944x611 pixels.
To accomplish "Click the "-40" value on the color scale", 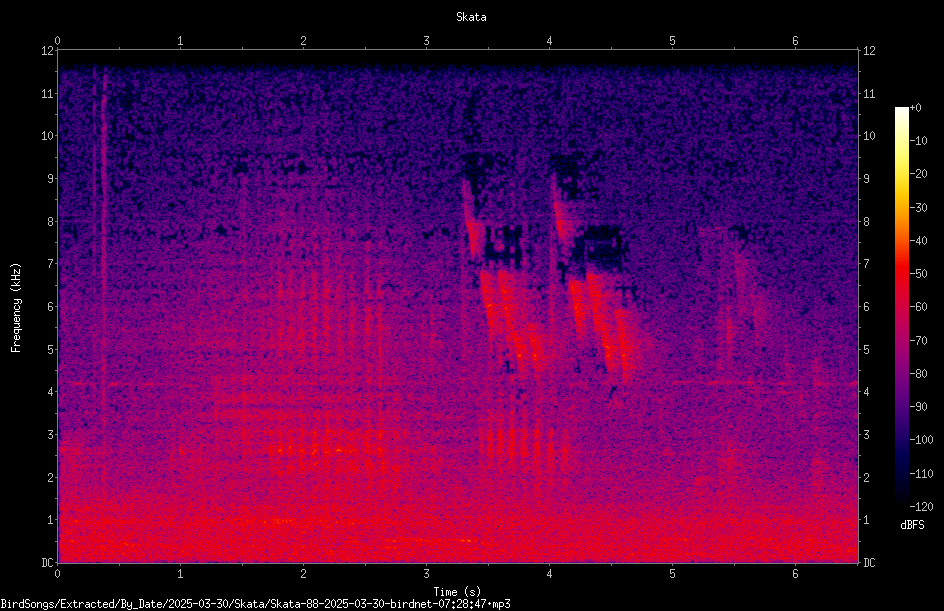I will pos(919,241).
